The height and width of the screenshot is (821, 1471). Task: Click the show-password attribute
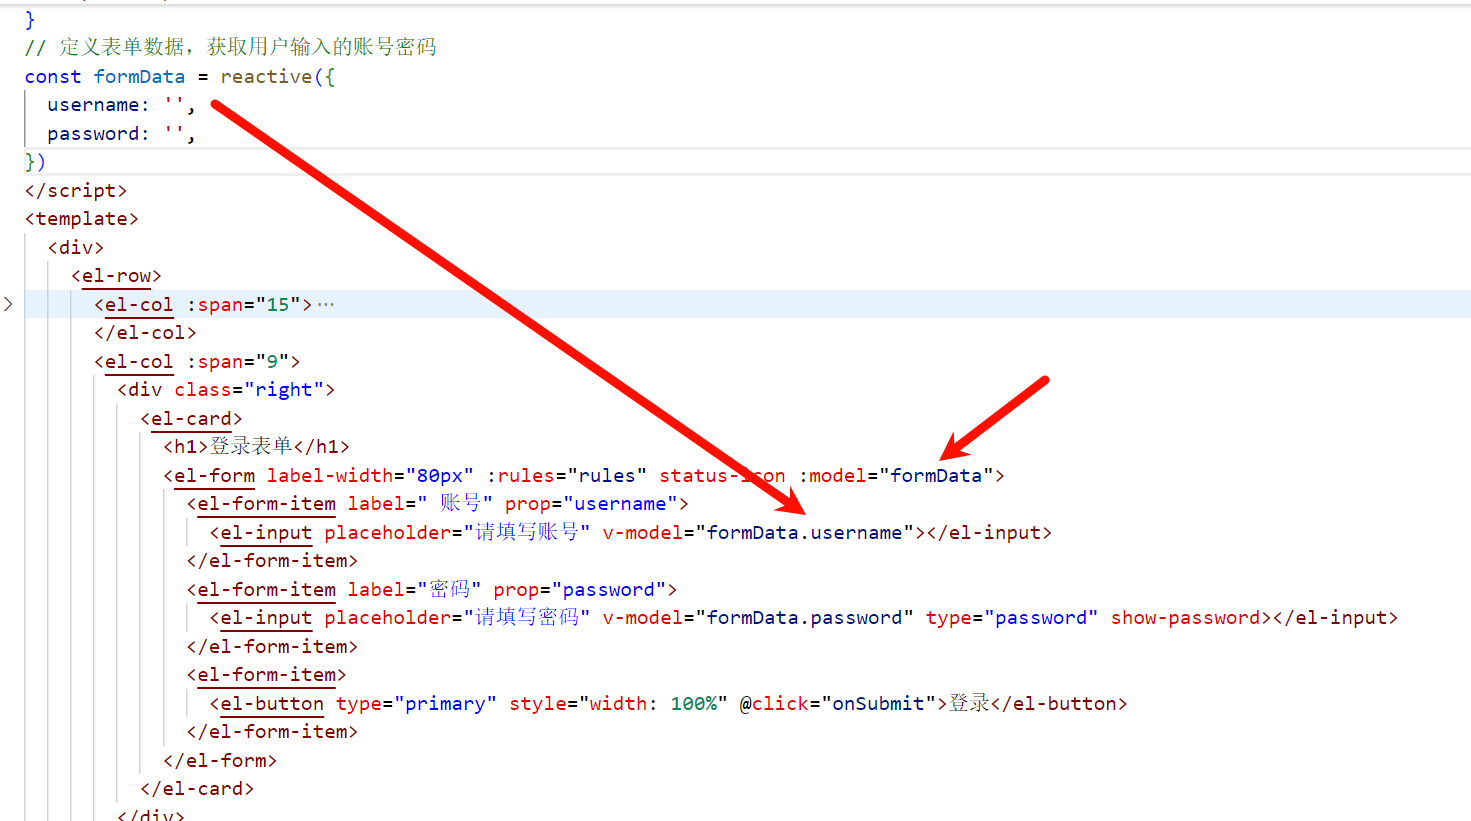[1185, 617]
